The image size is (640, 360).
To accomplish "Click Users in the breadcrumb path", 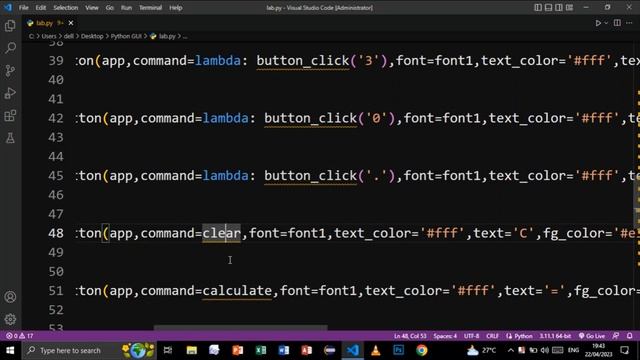I will tap(49, 36).
